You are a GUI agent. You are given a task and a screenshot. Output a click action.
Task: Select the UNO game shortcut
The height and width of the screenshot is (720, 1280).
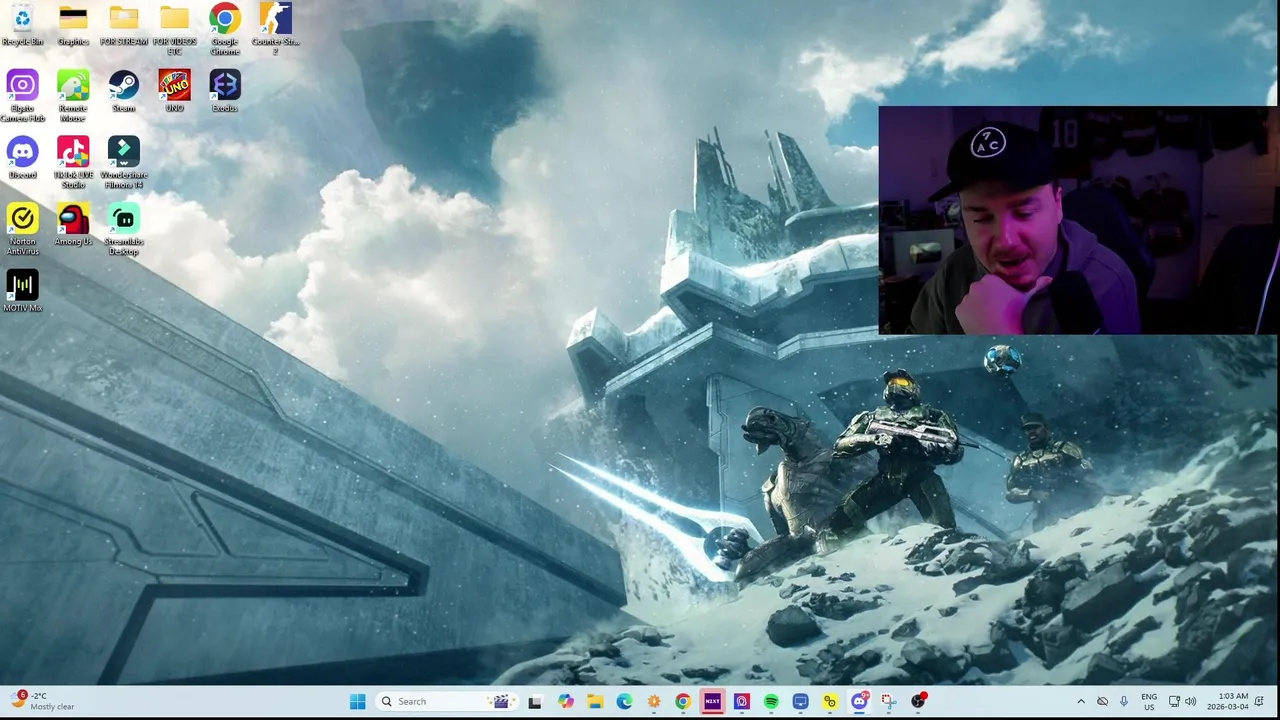click(174, 91)
